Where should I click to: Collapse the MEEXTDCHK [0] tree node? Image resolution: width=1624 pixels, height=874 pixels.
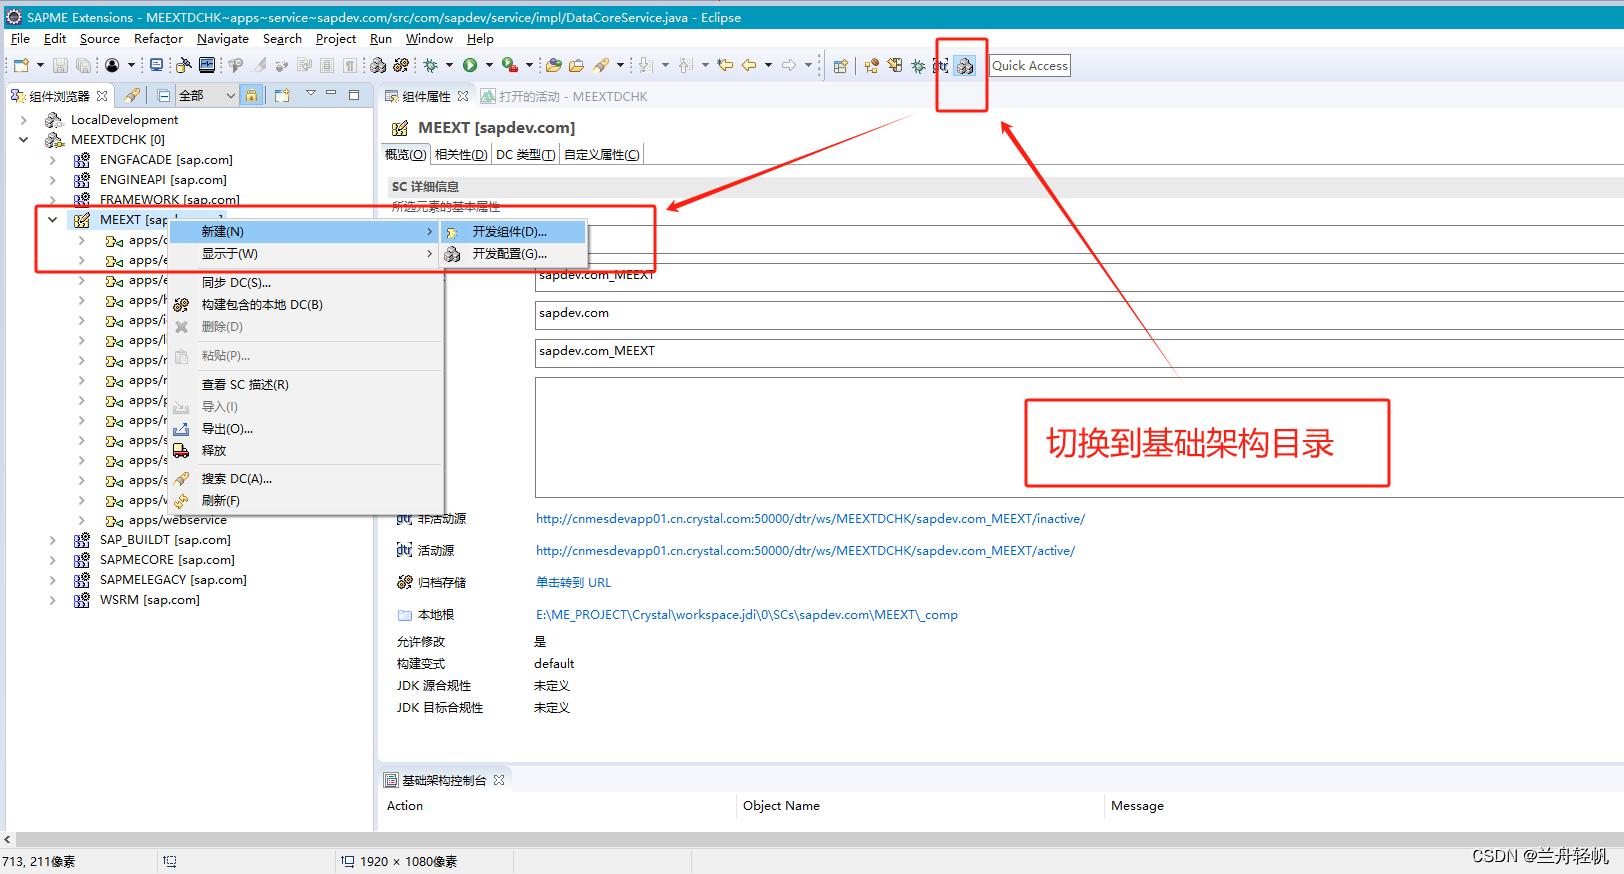coord(24,140)
